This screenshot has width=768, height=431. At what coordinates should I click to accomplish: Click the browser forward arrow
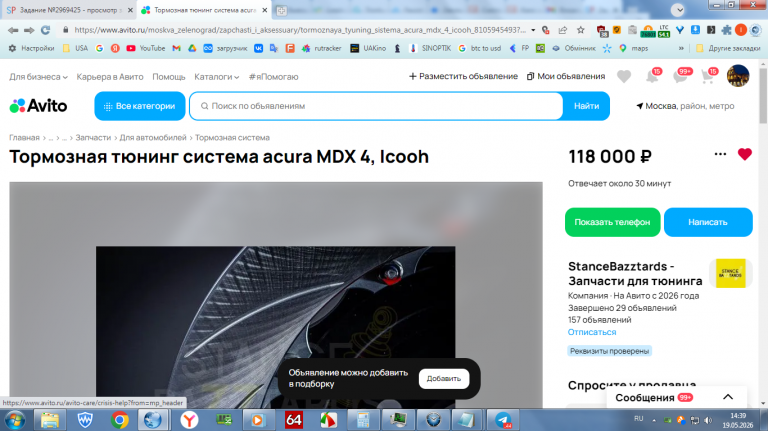[29, 30]
